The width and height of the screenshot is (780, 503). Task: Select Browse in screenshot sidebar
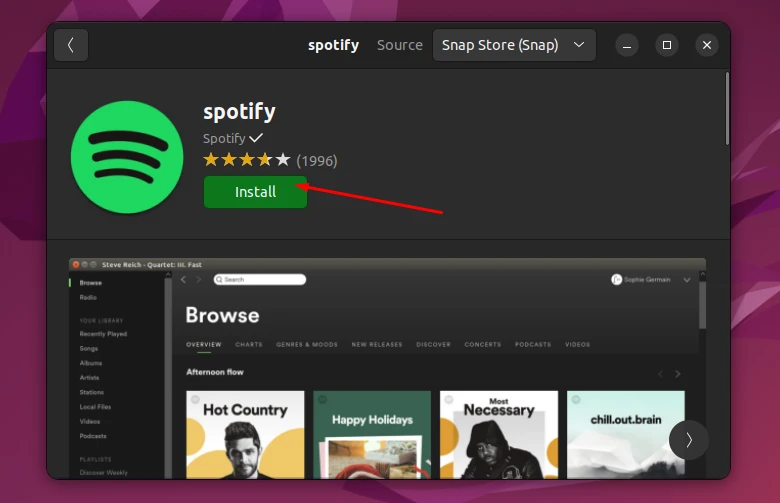(x=91, y=283)
